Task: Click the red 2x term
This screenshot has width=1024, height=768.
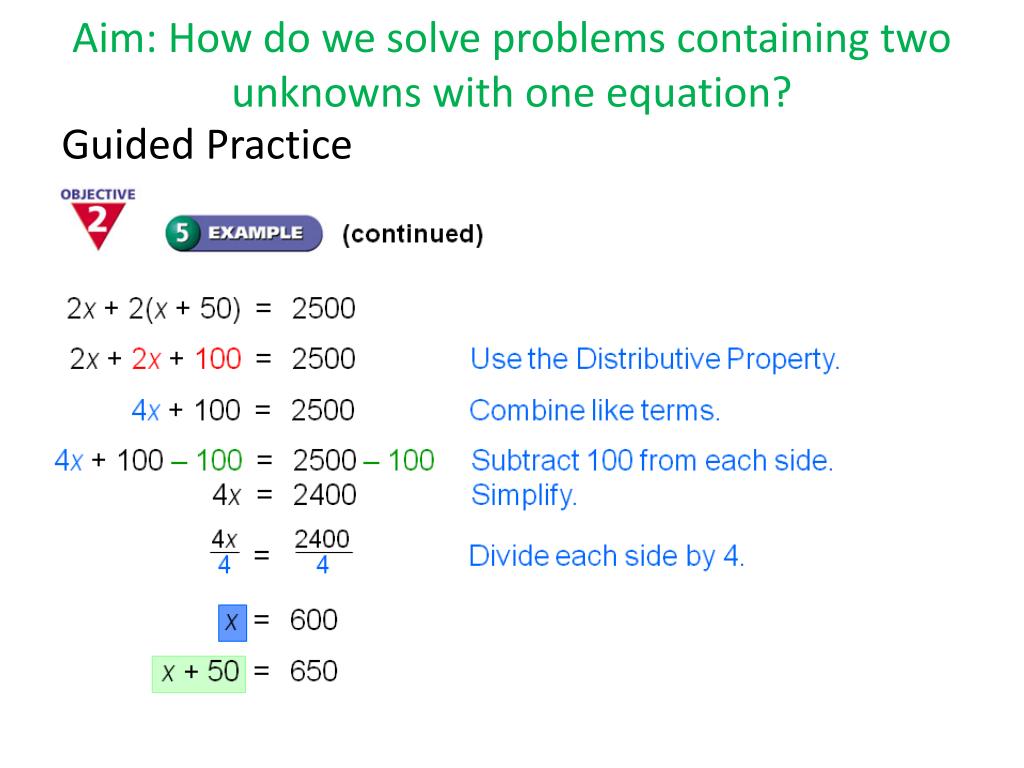Action: coord(146,359)
